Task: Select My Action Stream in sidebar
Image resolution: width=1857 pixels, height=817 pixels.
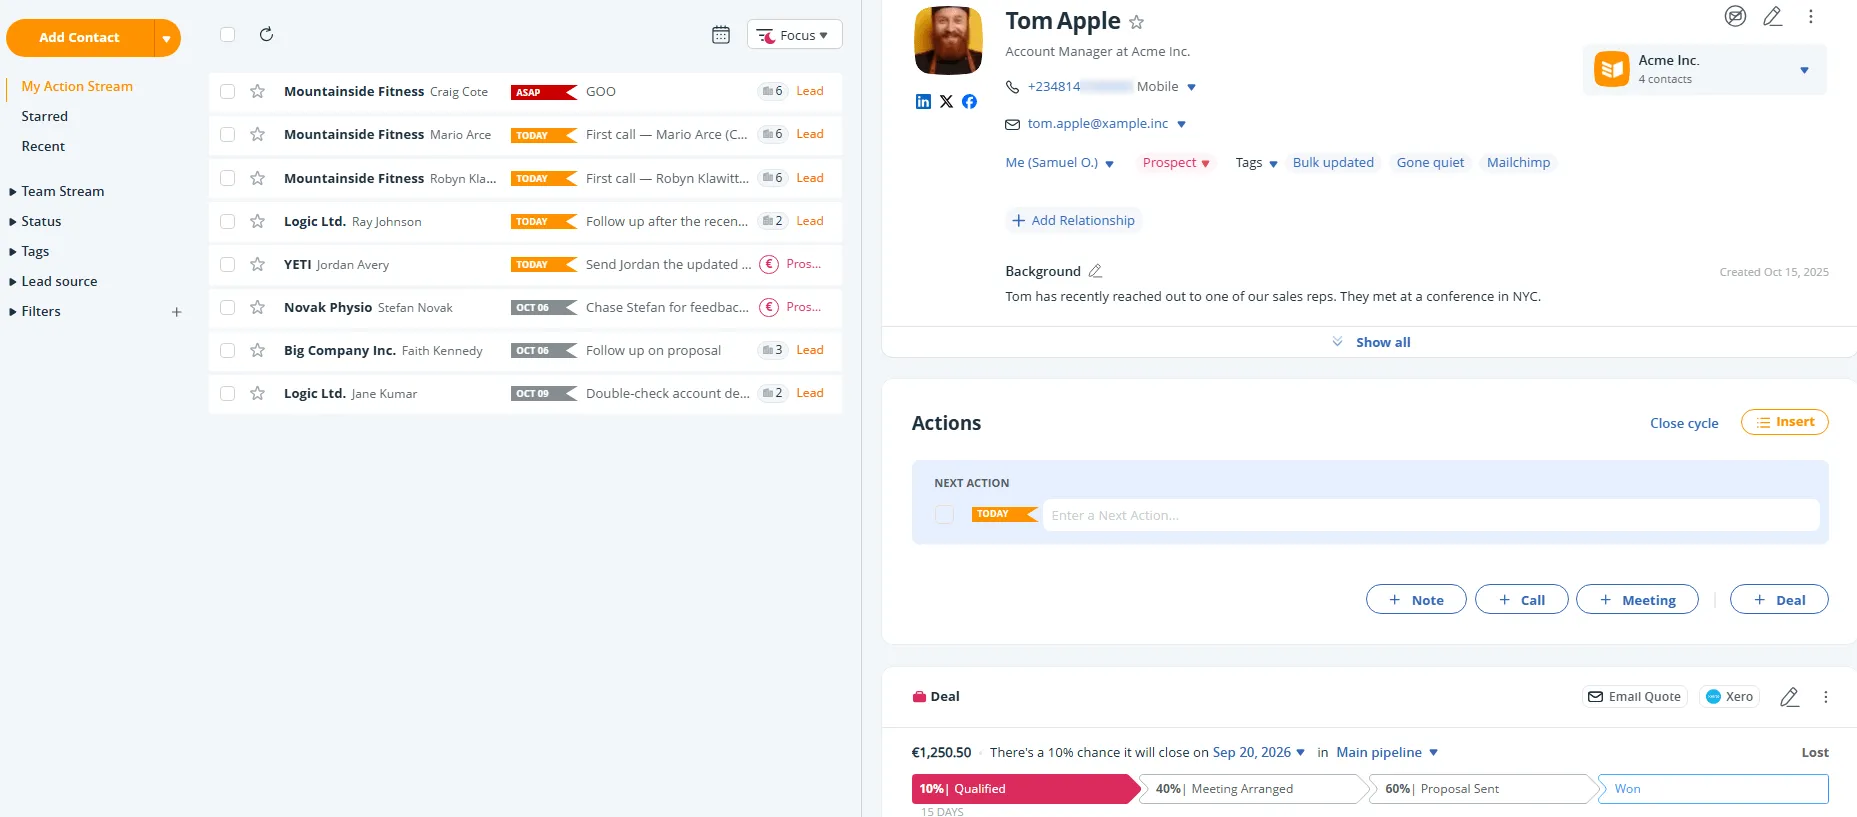Action: [x=77, y=86]
